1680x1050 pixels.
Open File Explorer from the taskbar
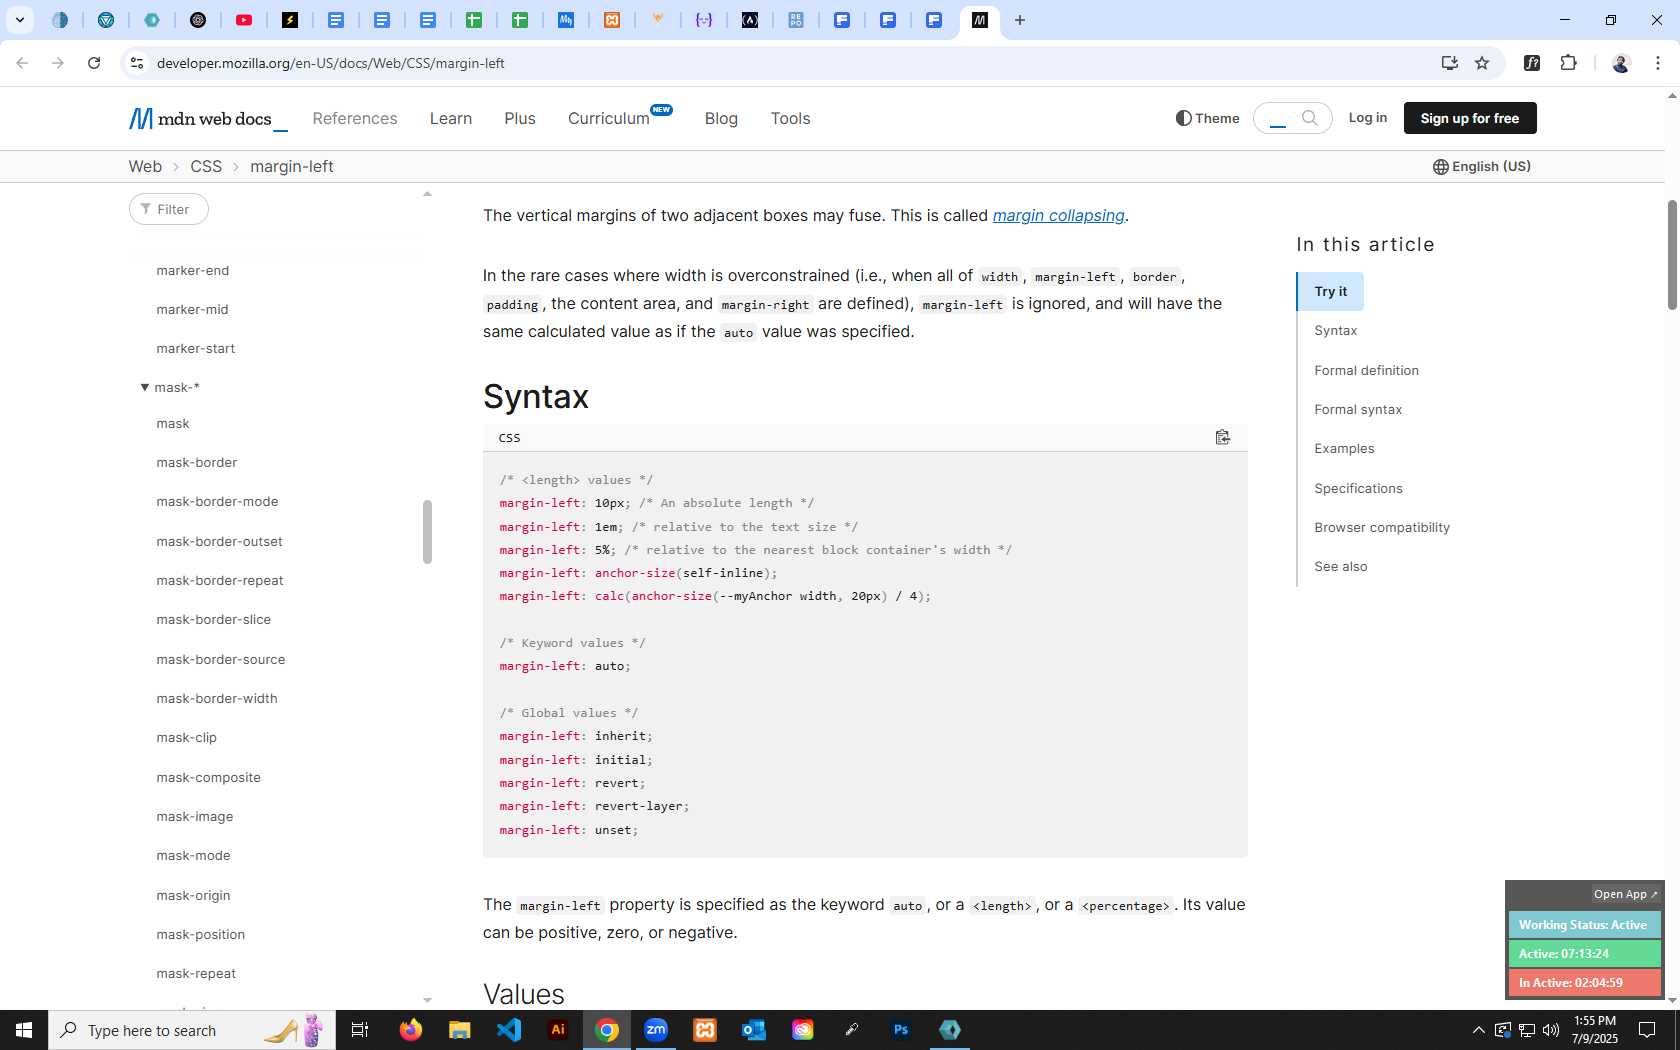coord(460,1030)
